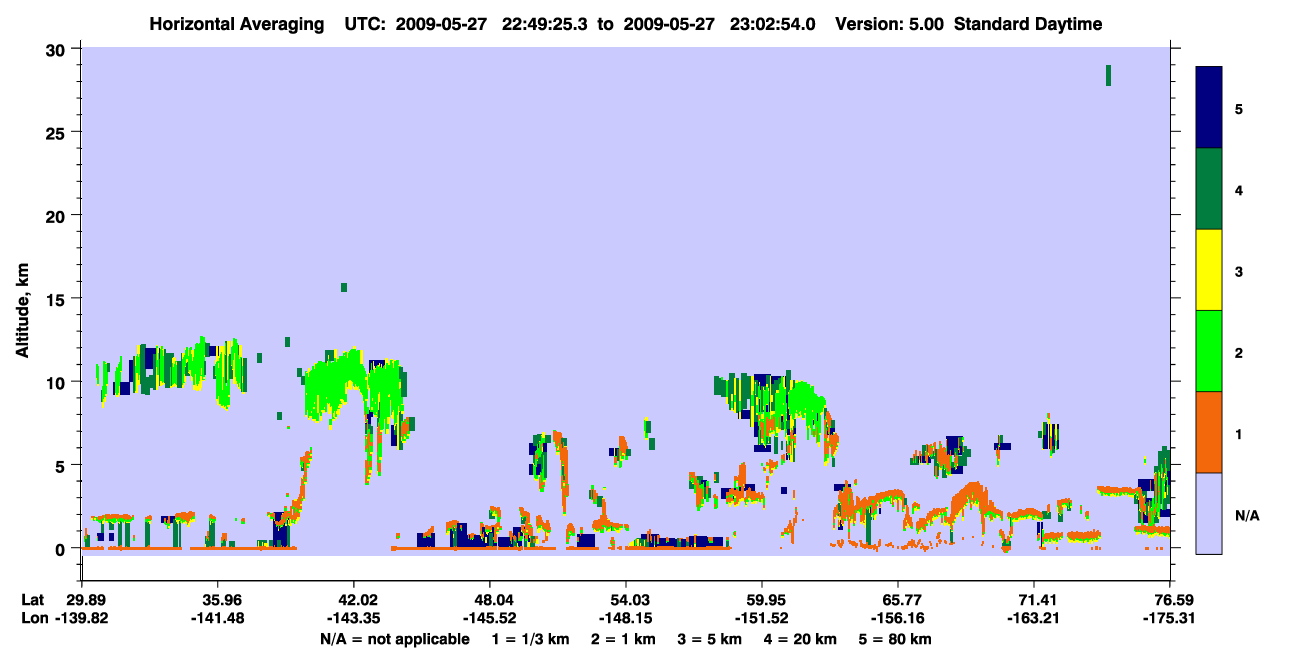The height and width of the screenshot is (667, 1300).
Task: Click the isolated green feature near 28 km altitude
Action: pyautogui.click(x=1108, y=75)
